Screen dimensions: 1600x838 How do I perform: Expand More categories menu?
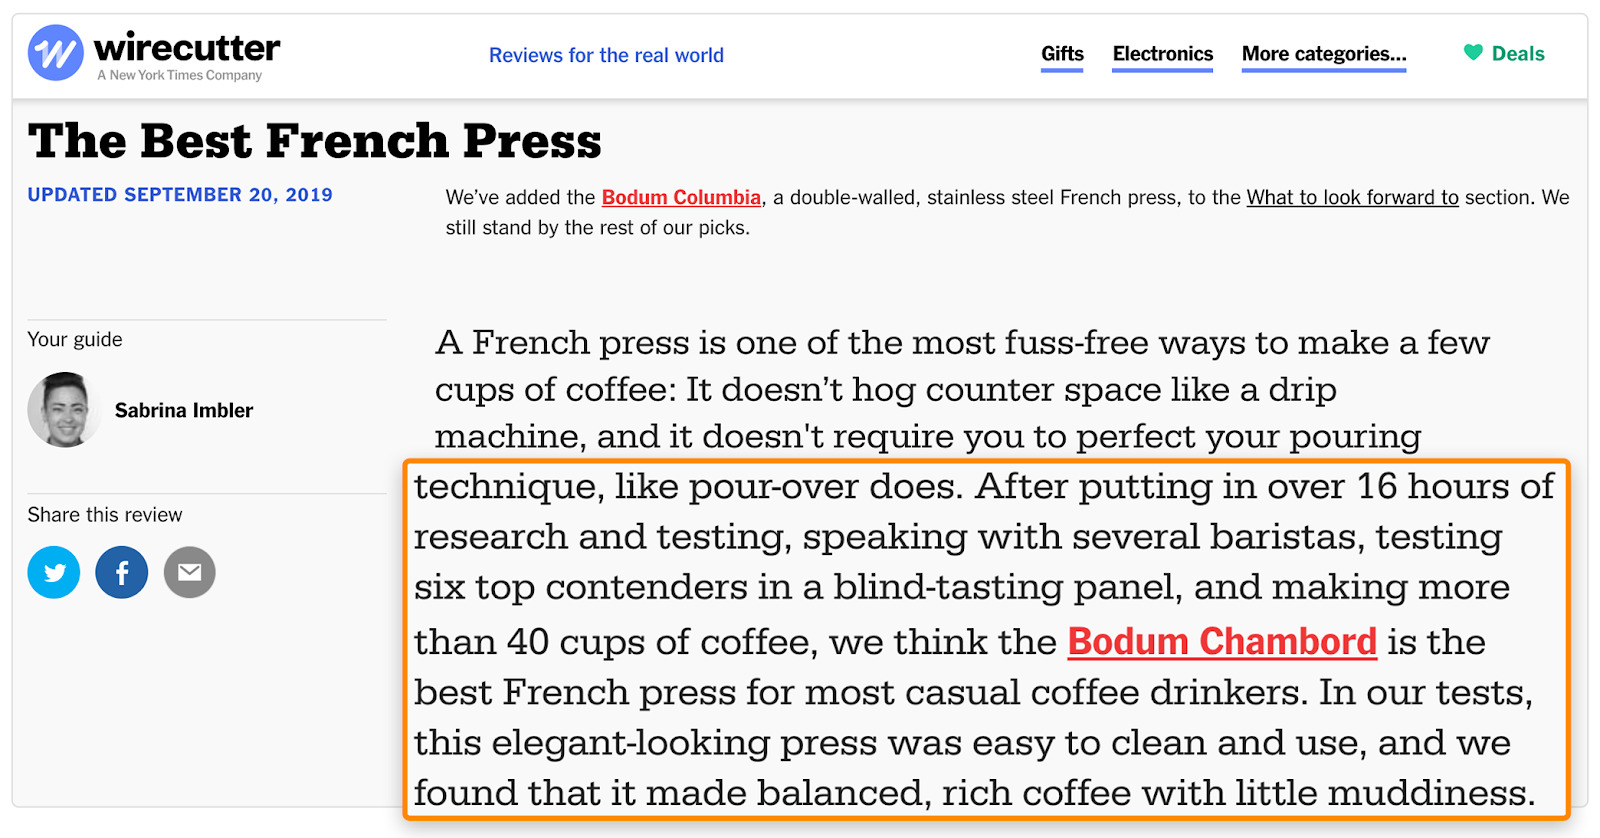pyautogui.click(x=1324, y=54)
